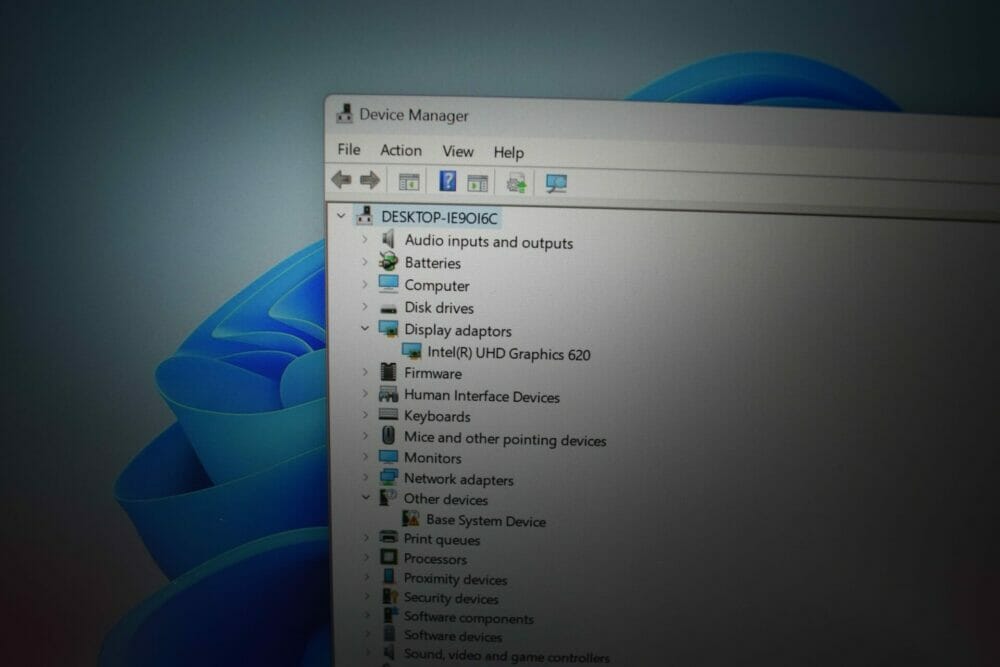Select the Firmware label
Screen dimensions: 1000x667
click(433, 373)
